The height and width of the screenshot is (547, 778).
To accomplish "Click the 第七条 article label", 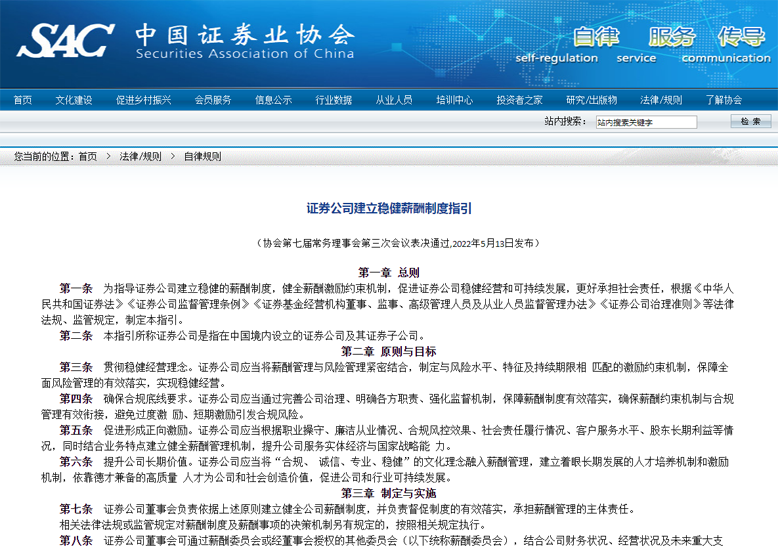I will (x=76, y=509).
